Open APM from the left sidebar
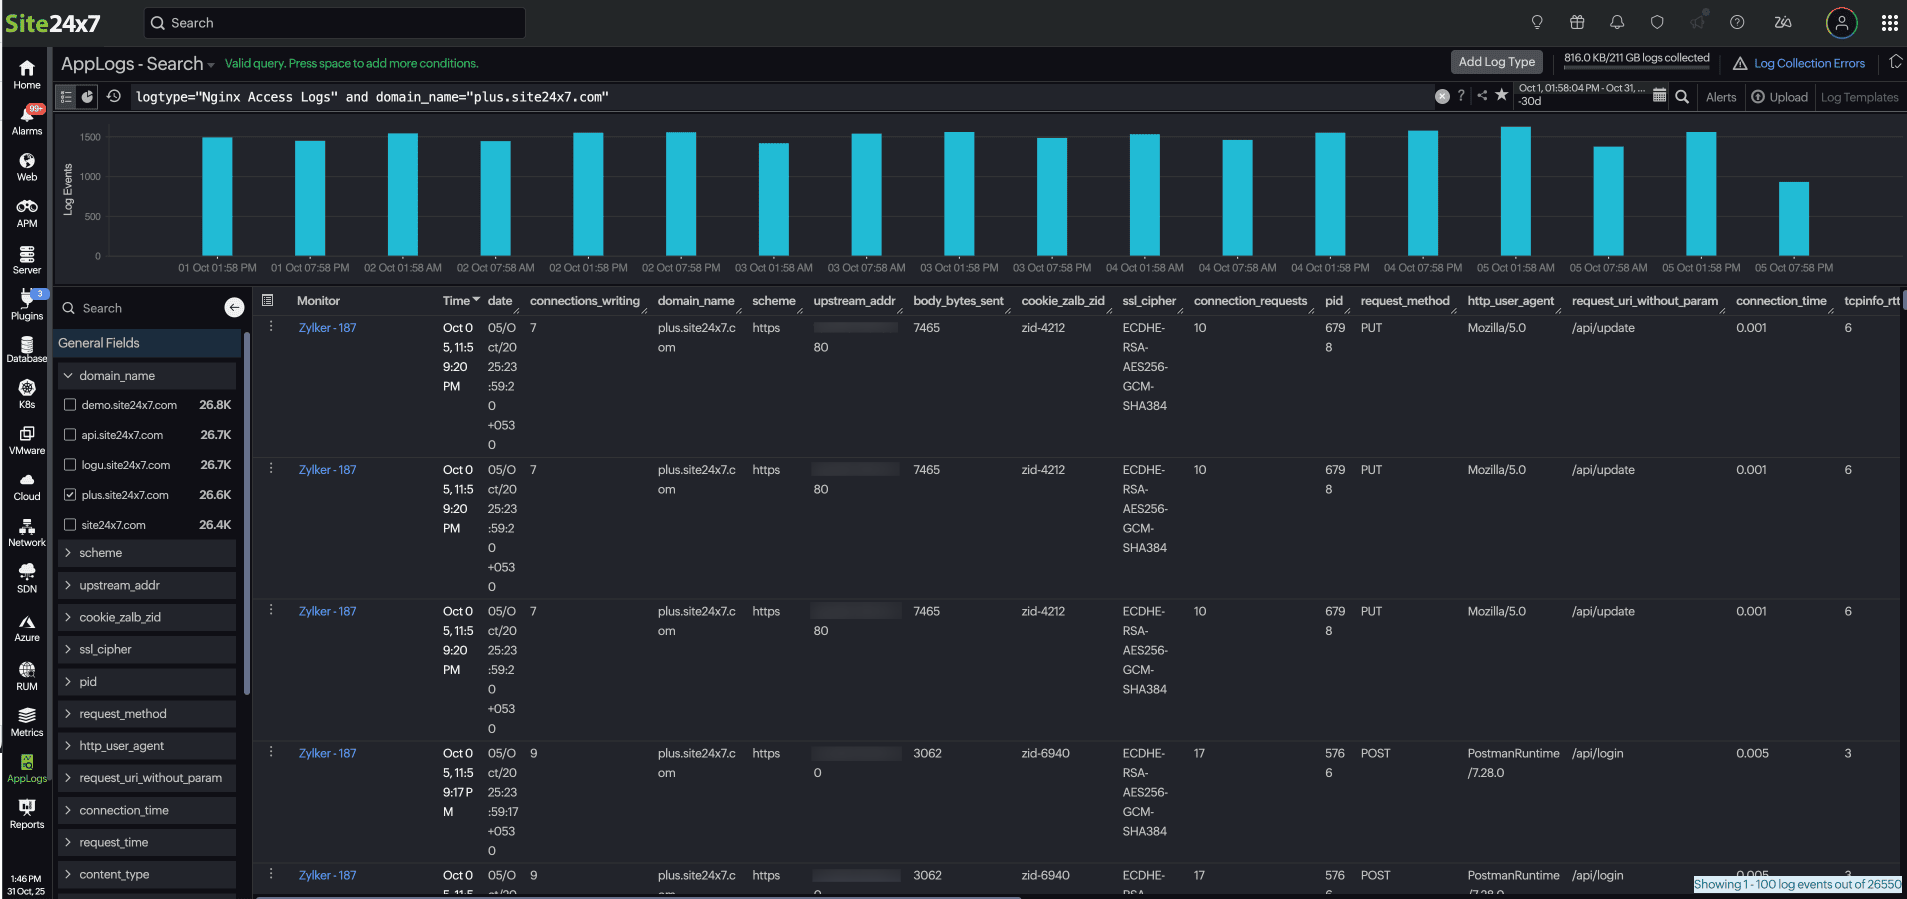 point(27,213)
